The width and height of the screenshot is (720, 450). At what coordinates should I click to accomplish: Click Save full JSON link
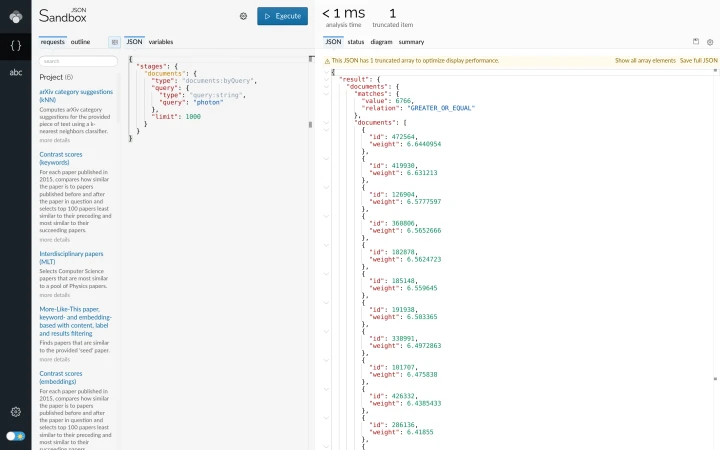(698, 61)
